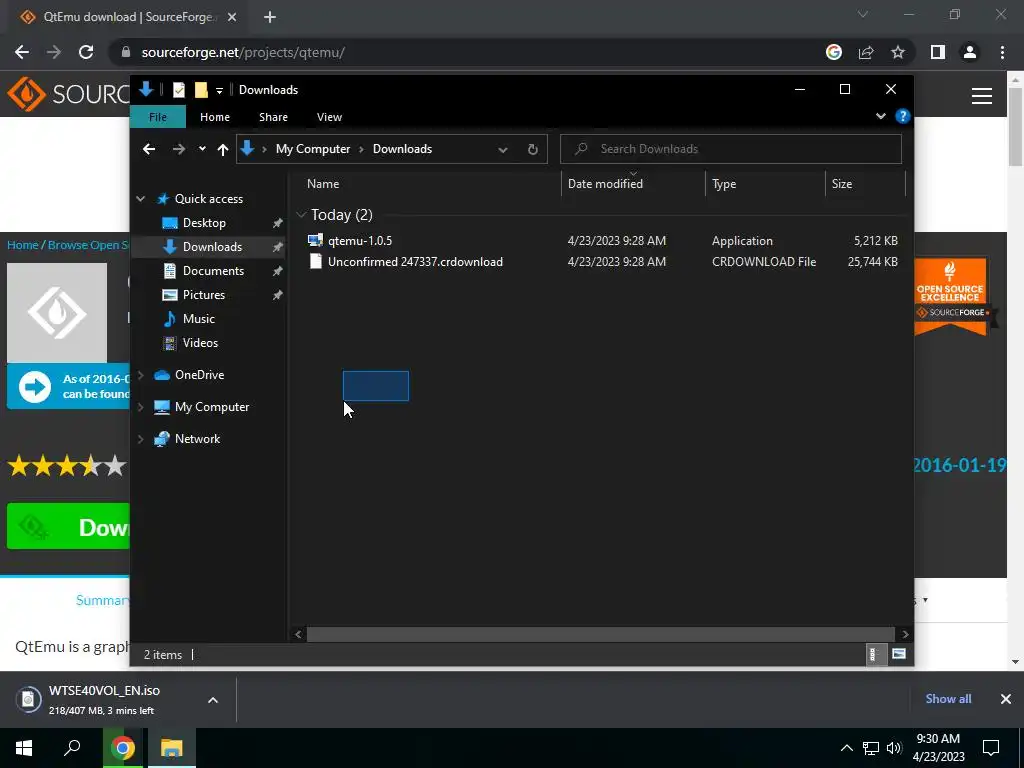The image size is (1024, 768).
Task: Open the File ribbon tab
Action: point(158,117)
